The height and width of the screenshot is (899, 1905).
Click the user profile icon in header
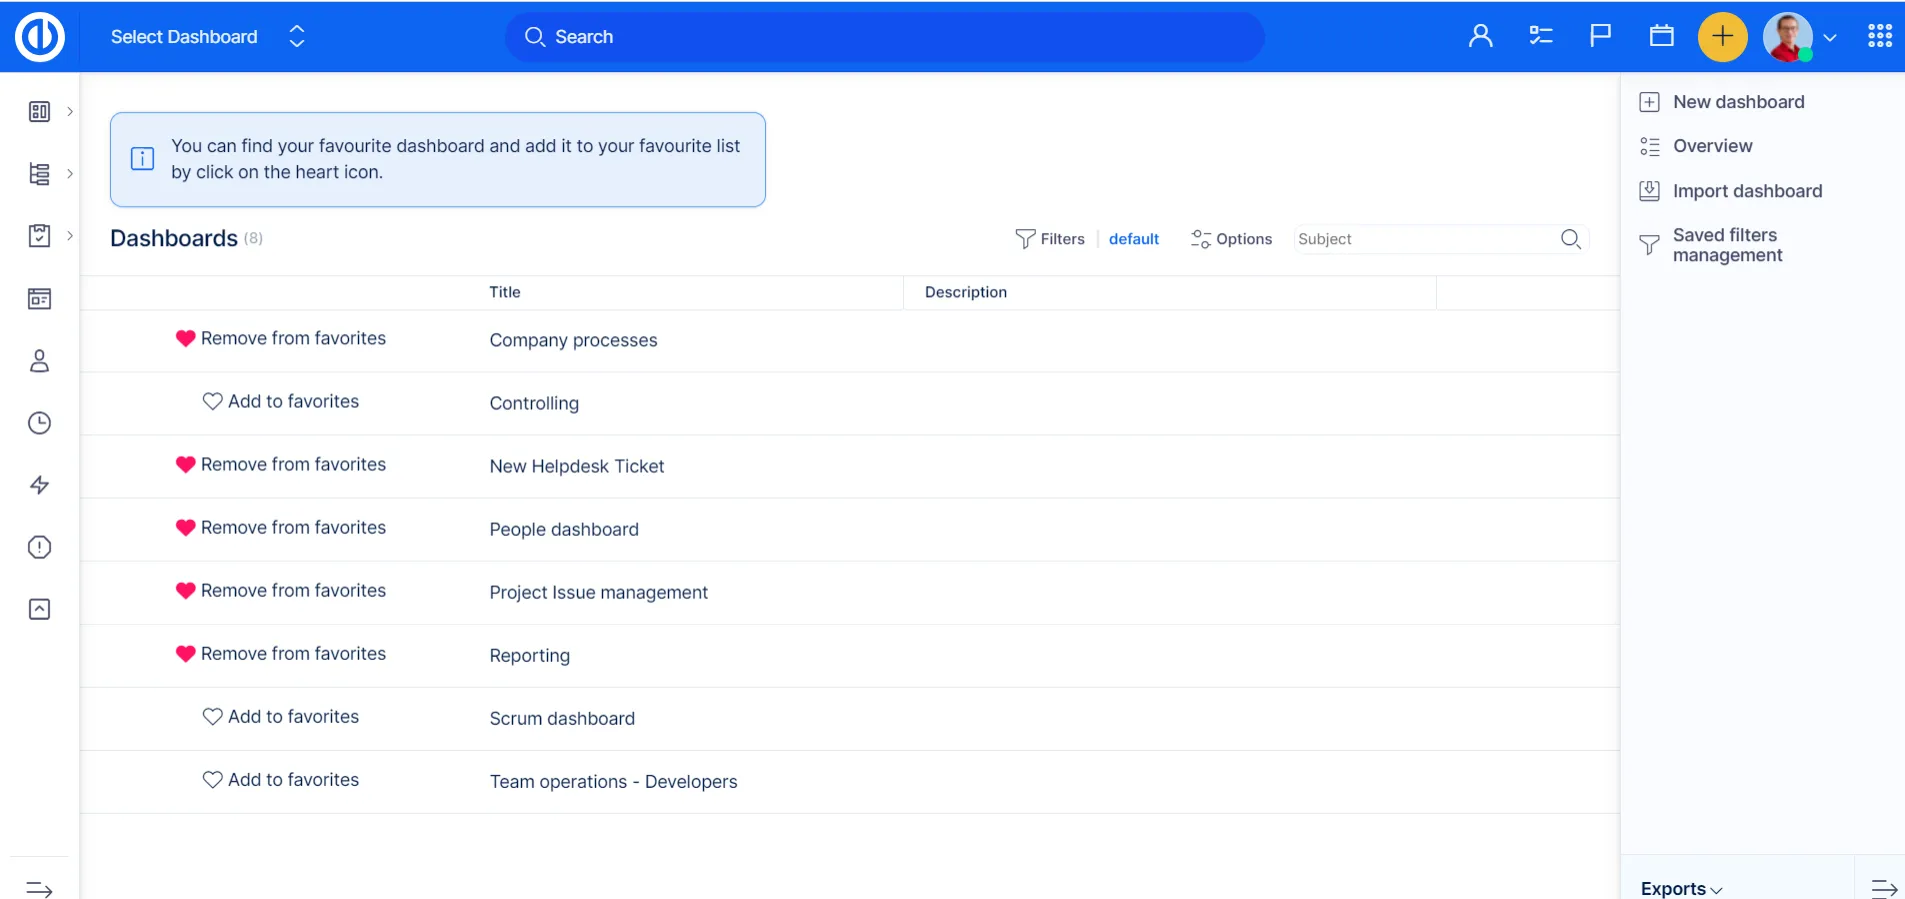pos(1480,37)
